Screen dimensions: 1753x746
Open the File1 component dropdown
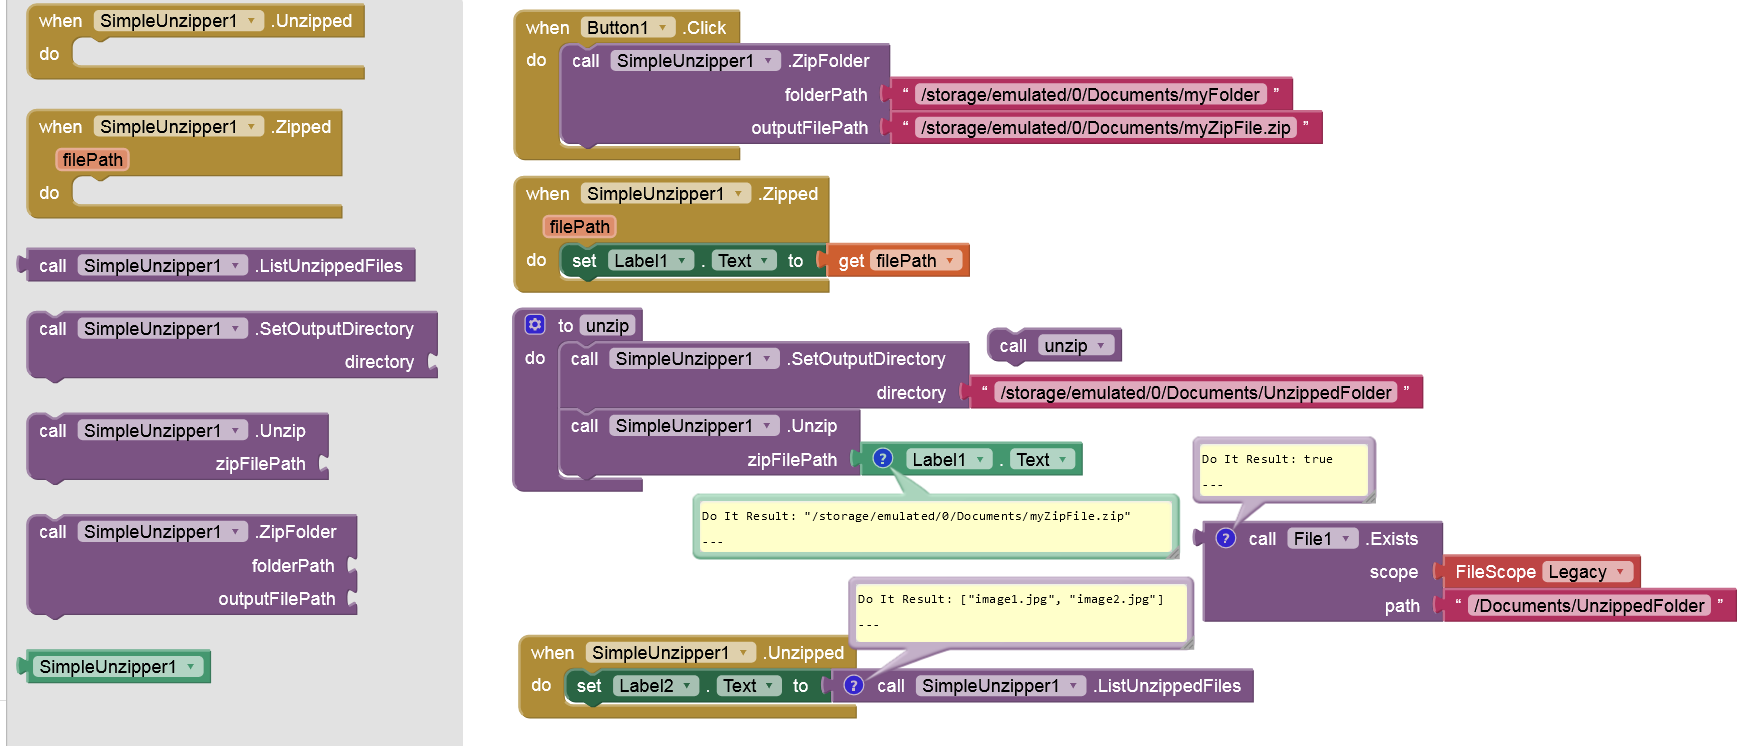(x=1322, y=539)
